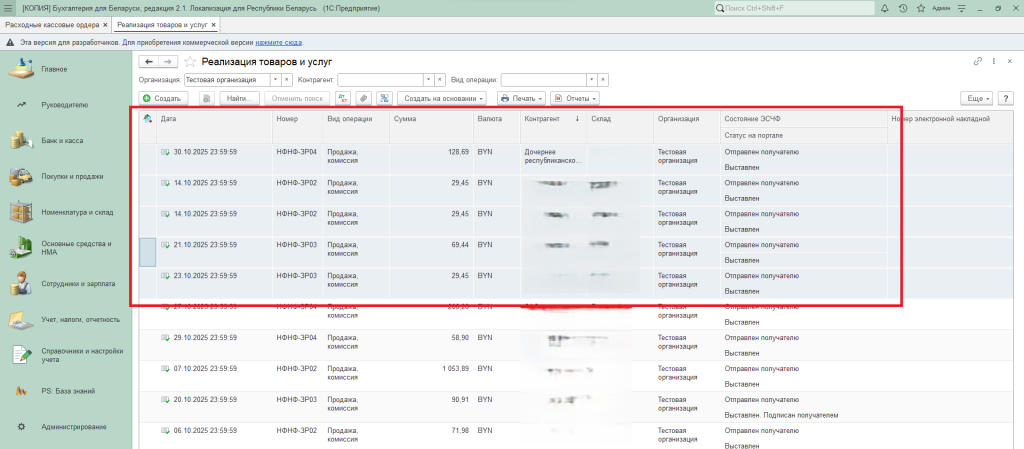This screenshot has height=449, width=1024.
Task: Click the Дт/Кт postings icon
Action: 343,99
